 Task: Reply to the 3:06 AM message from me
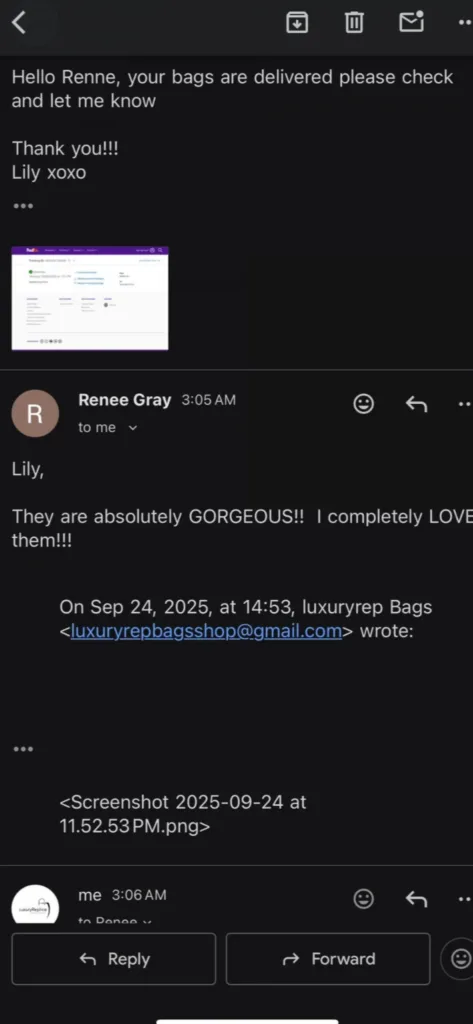416,899
